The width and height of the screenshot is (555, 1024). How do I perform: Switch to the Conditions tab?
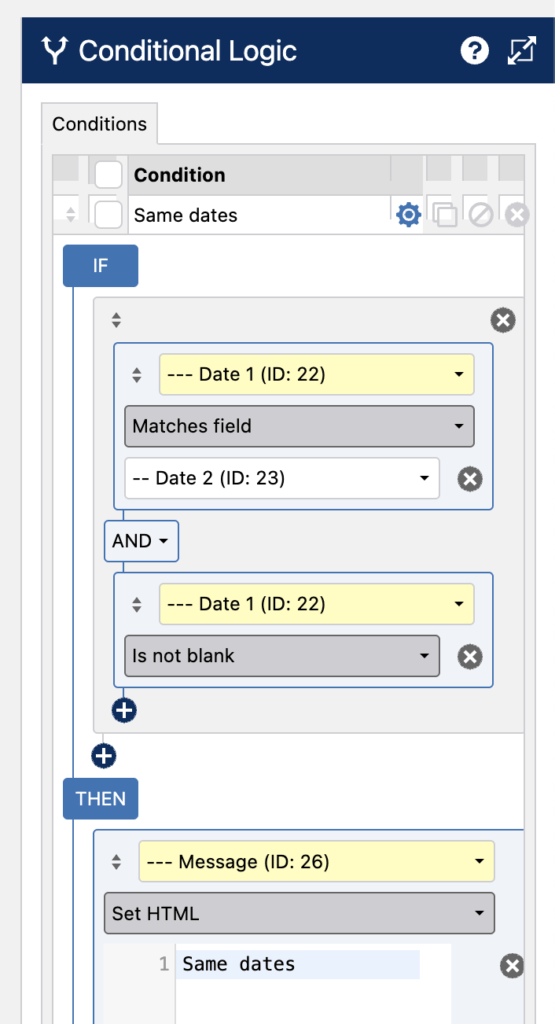pos(99,123)
